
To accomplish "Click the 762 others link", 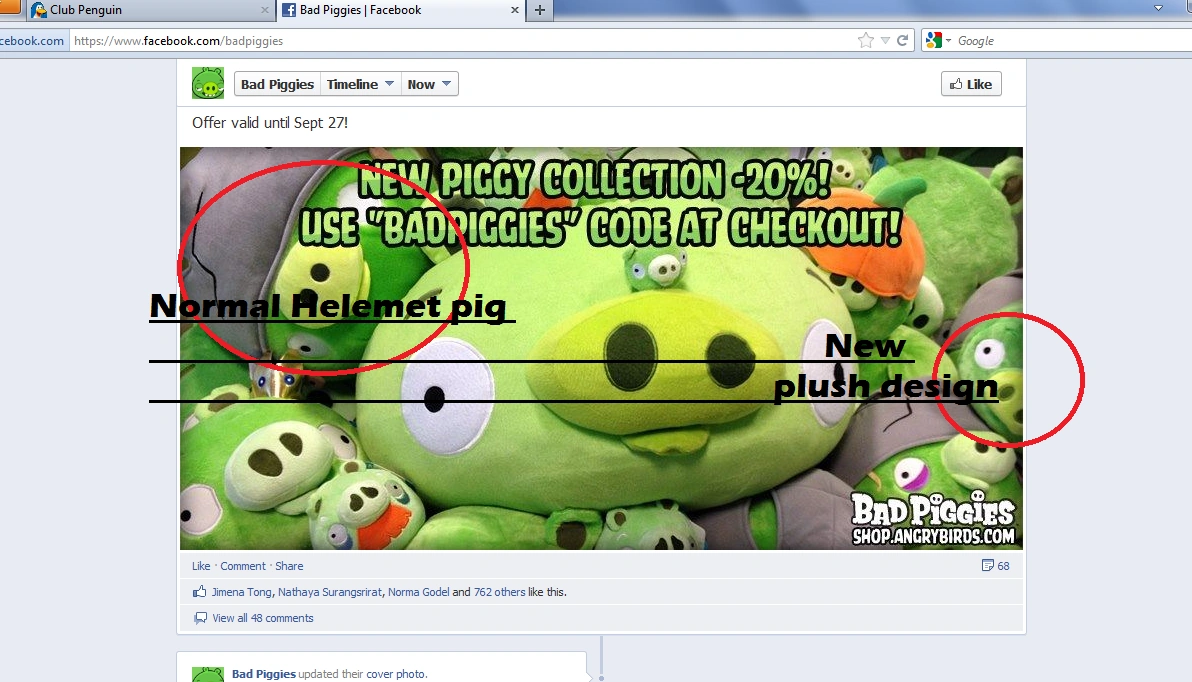I will click(x=499, y=592).
